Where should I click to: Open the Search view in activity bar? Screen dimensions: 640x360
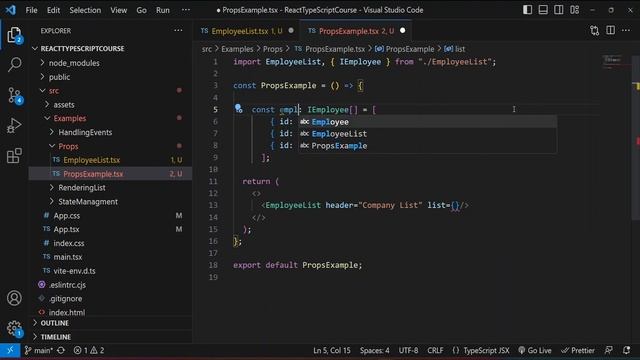[x=14, y=64]
